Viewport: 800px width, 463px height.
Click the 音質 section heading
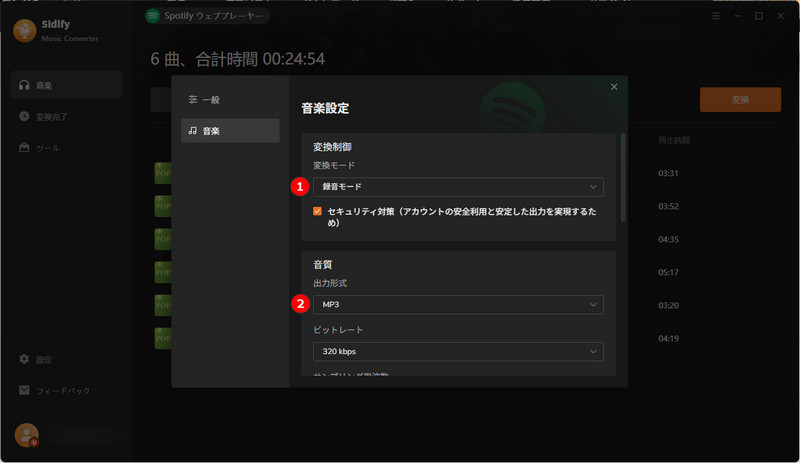tap(322, 264)
